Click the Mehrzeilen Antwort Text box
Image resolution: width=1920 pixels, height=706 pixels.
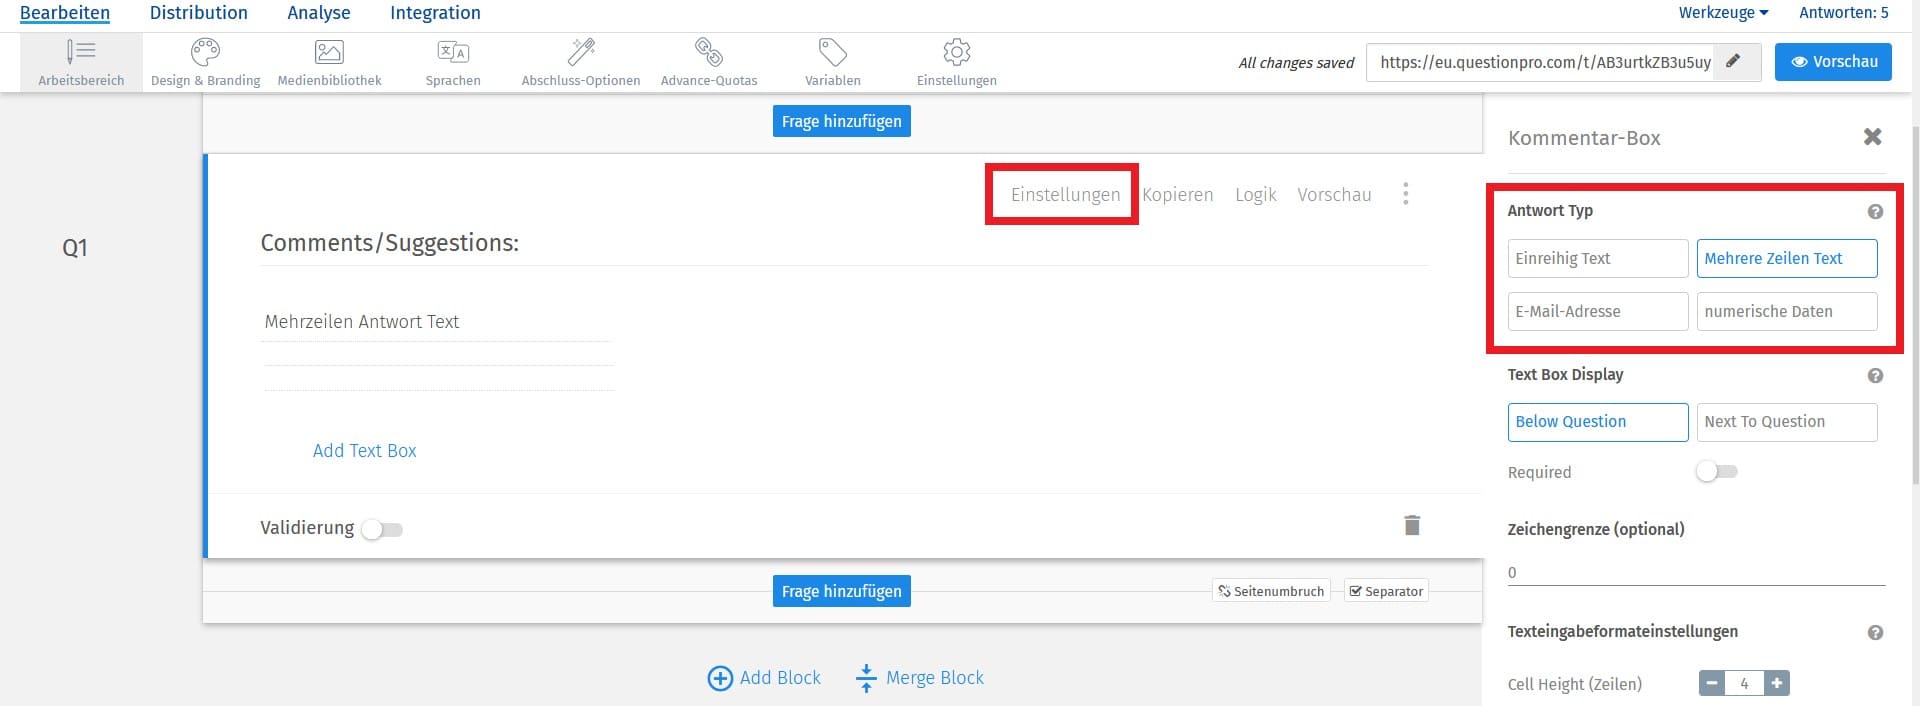coord(437,322)
